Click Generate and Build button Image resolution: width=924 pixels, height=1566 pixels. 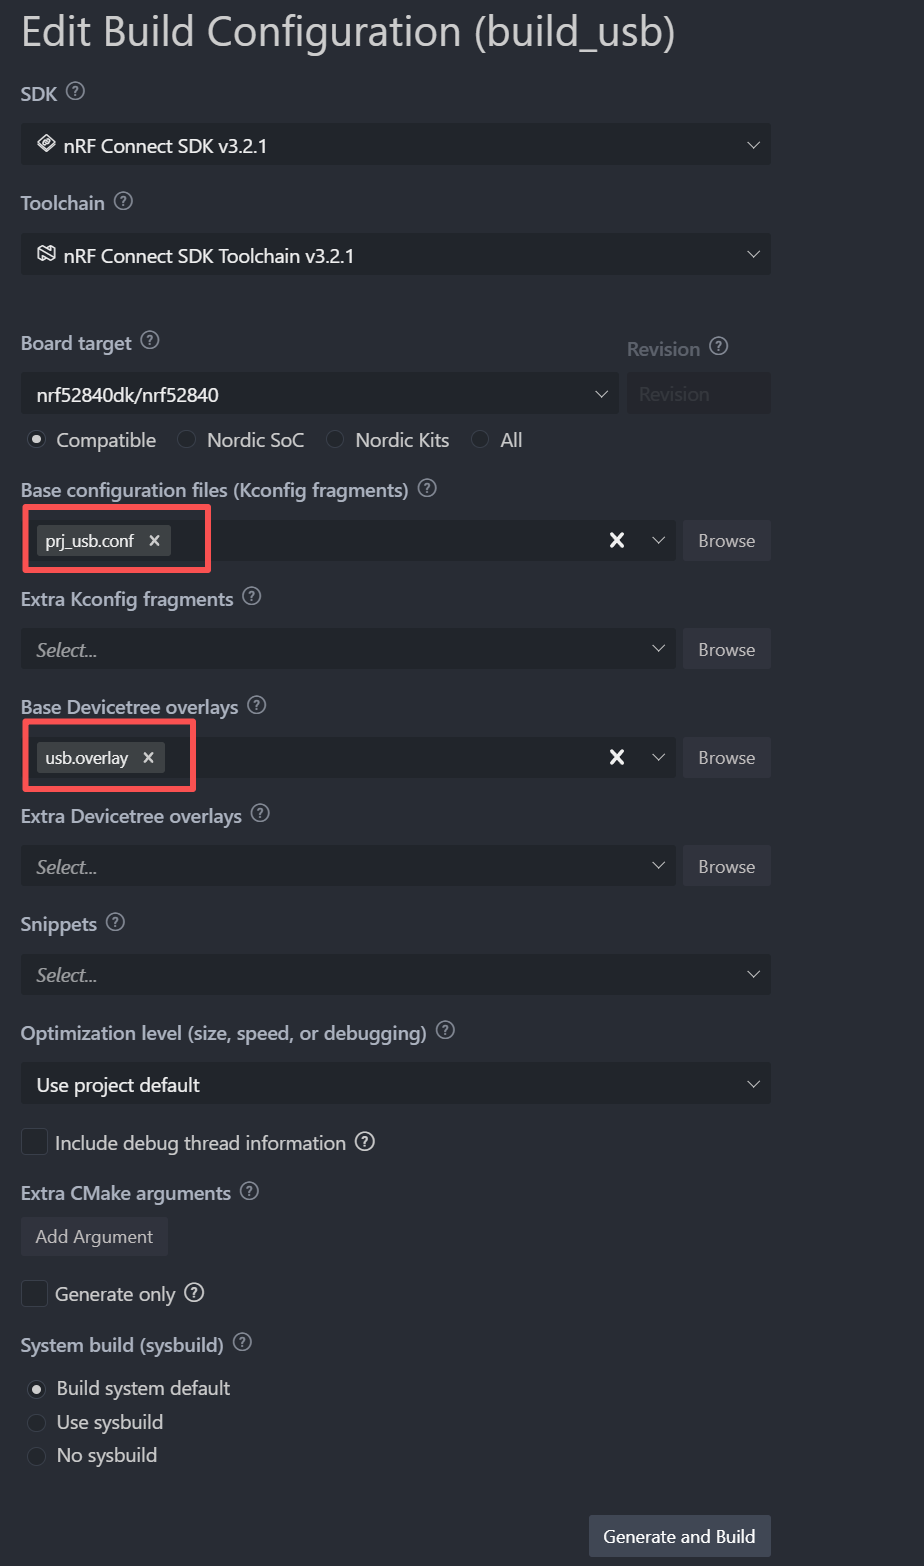tap(679, 1536)
